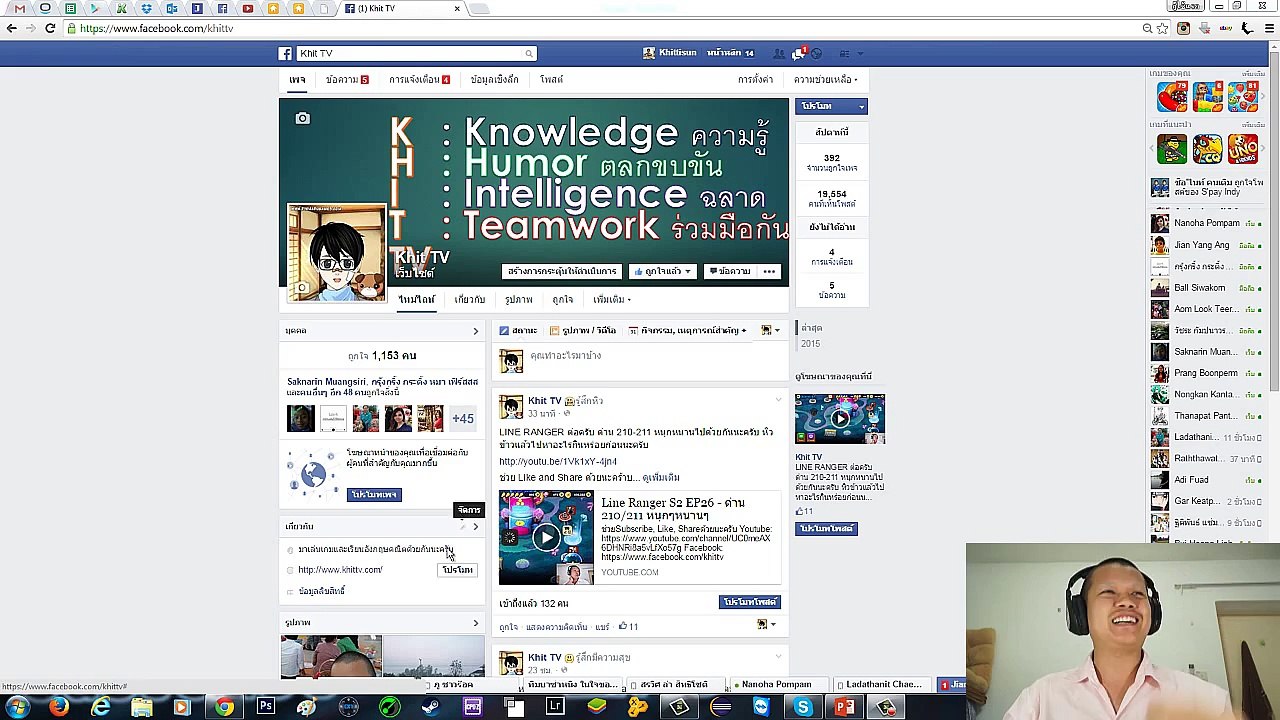Open the ถูกใจแล้ว liked dropdown on cover

click(662, 271)
